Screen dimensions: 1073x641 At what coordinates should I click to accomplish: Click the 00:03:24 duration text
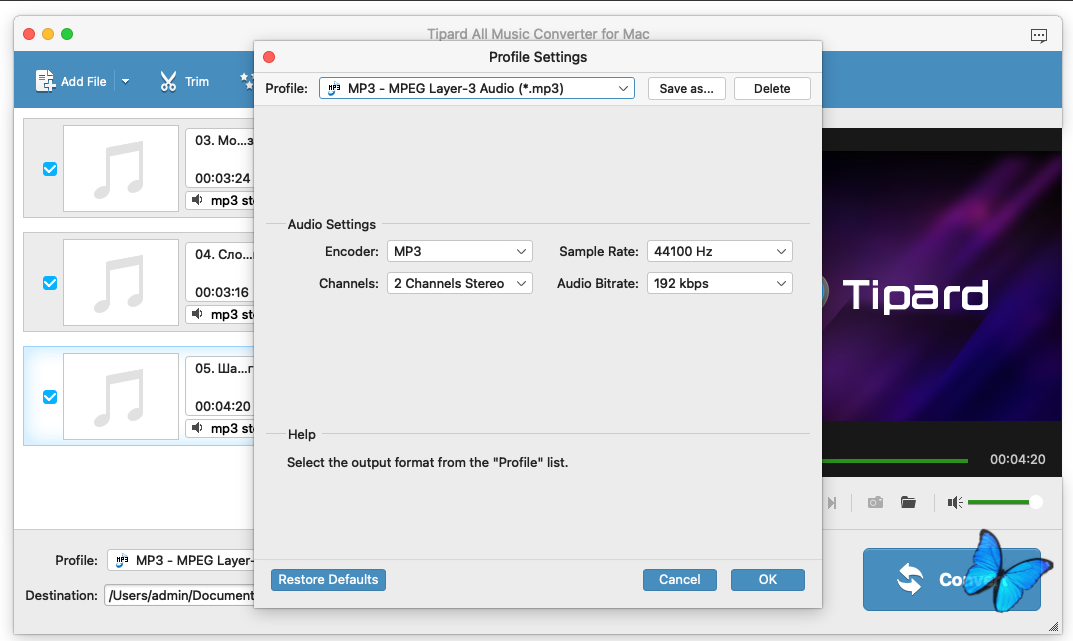(x=222, y=179)
